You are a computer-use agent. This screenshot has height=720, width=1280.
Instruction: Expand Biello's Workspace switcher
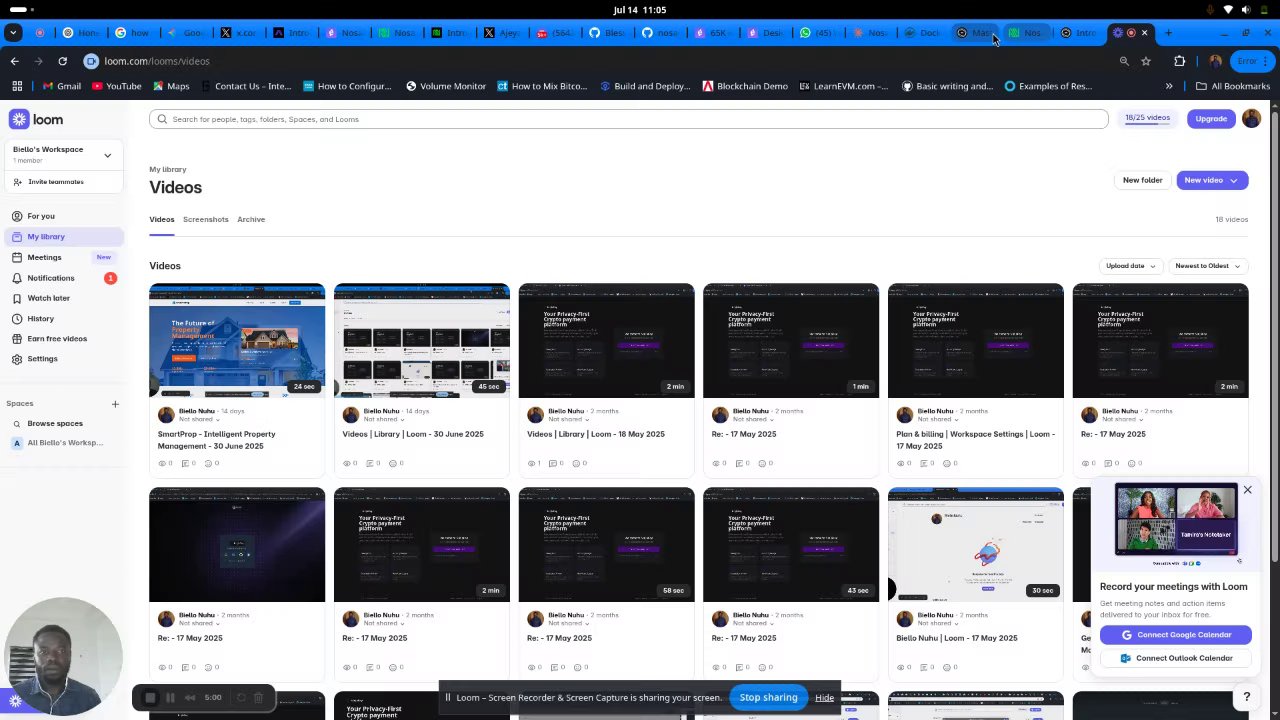(x=107, y=155)
